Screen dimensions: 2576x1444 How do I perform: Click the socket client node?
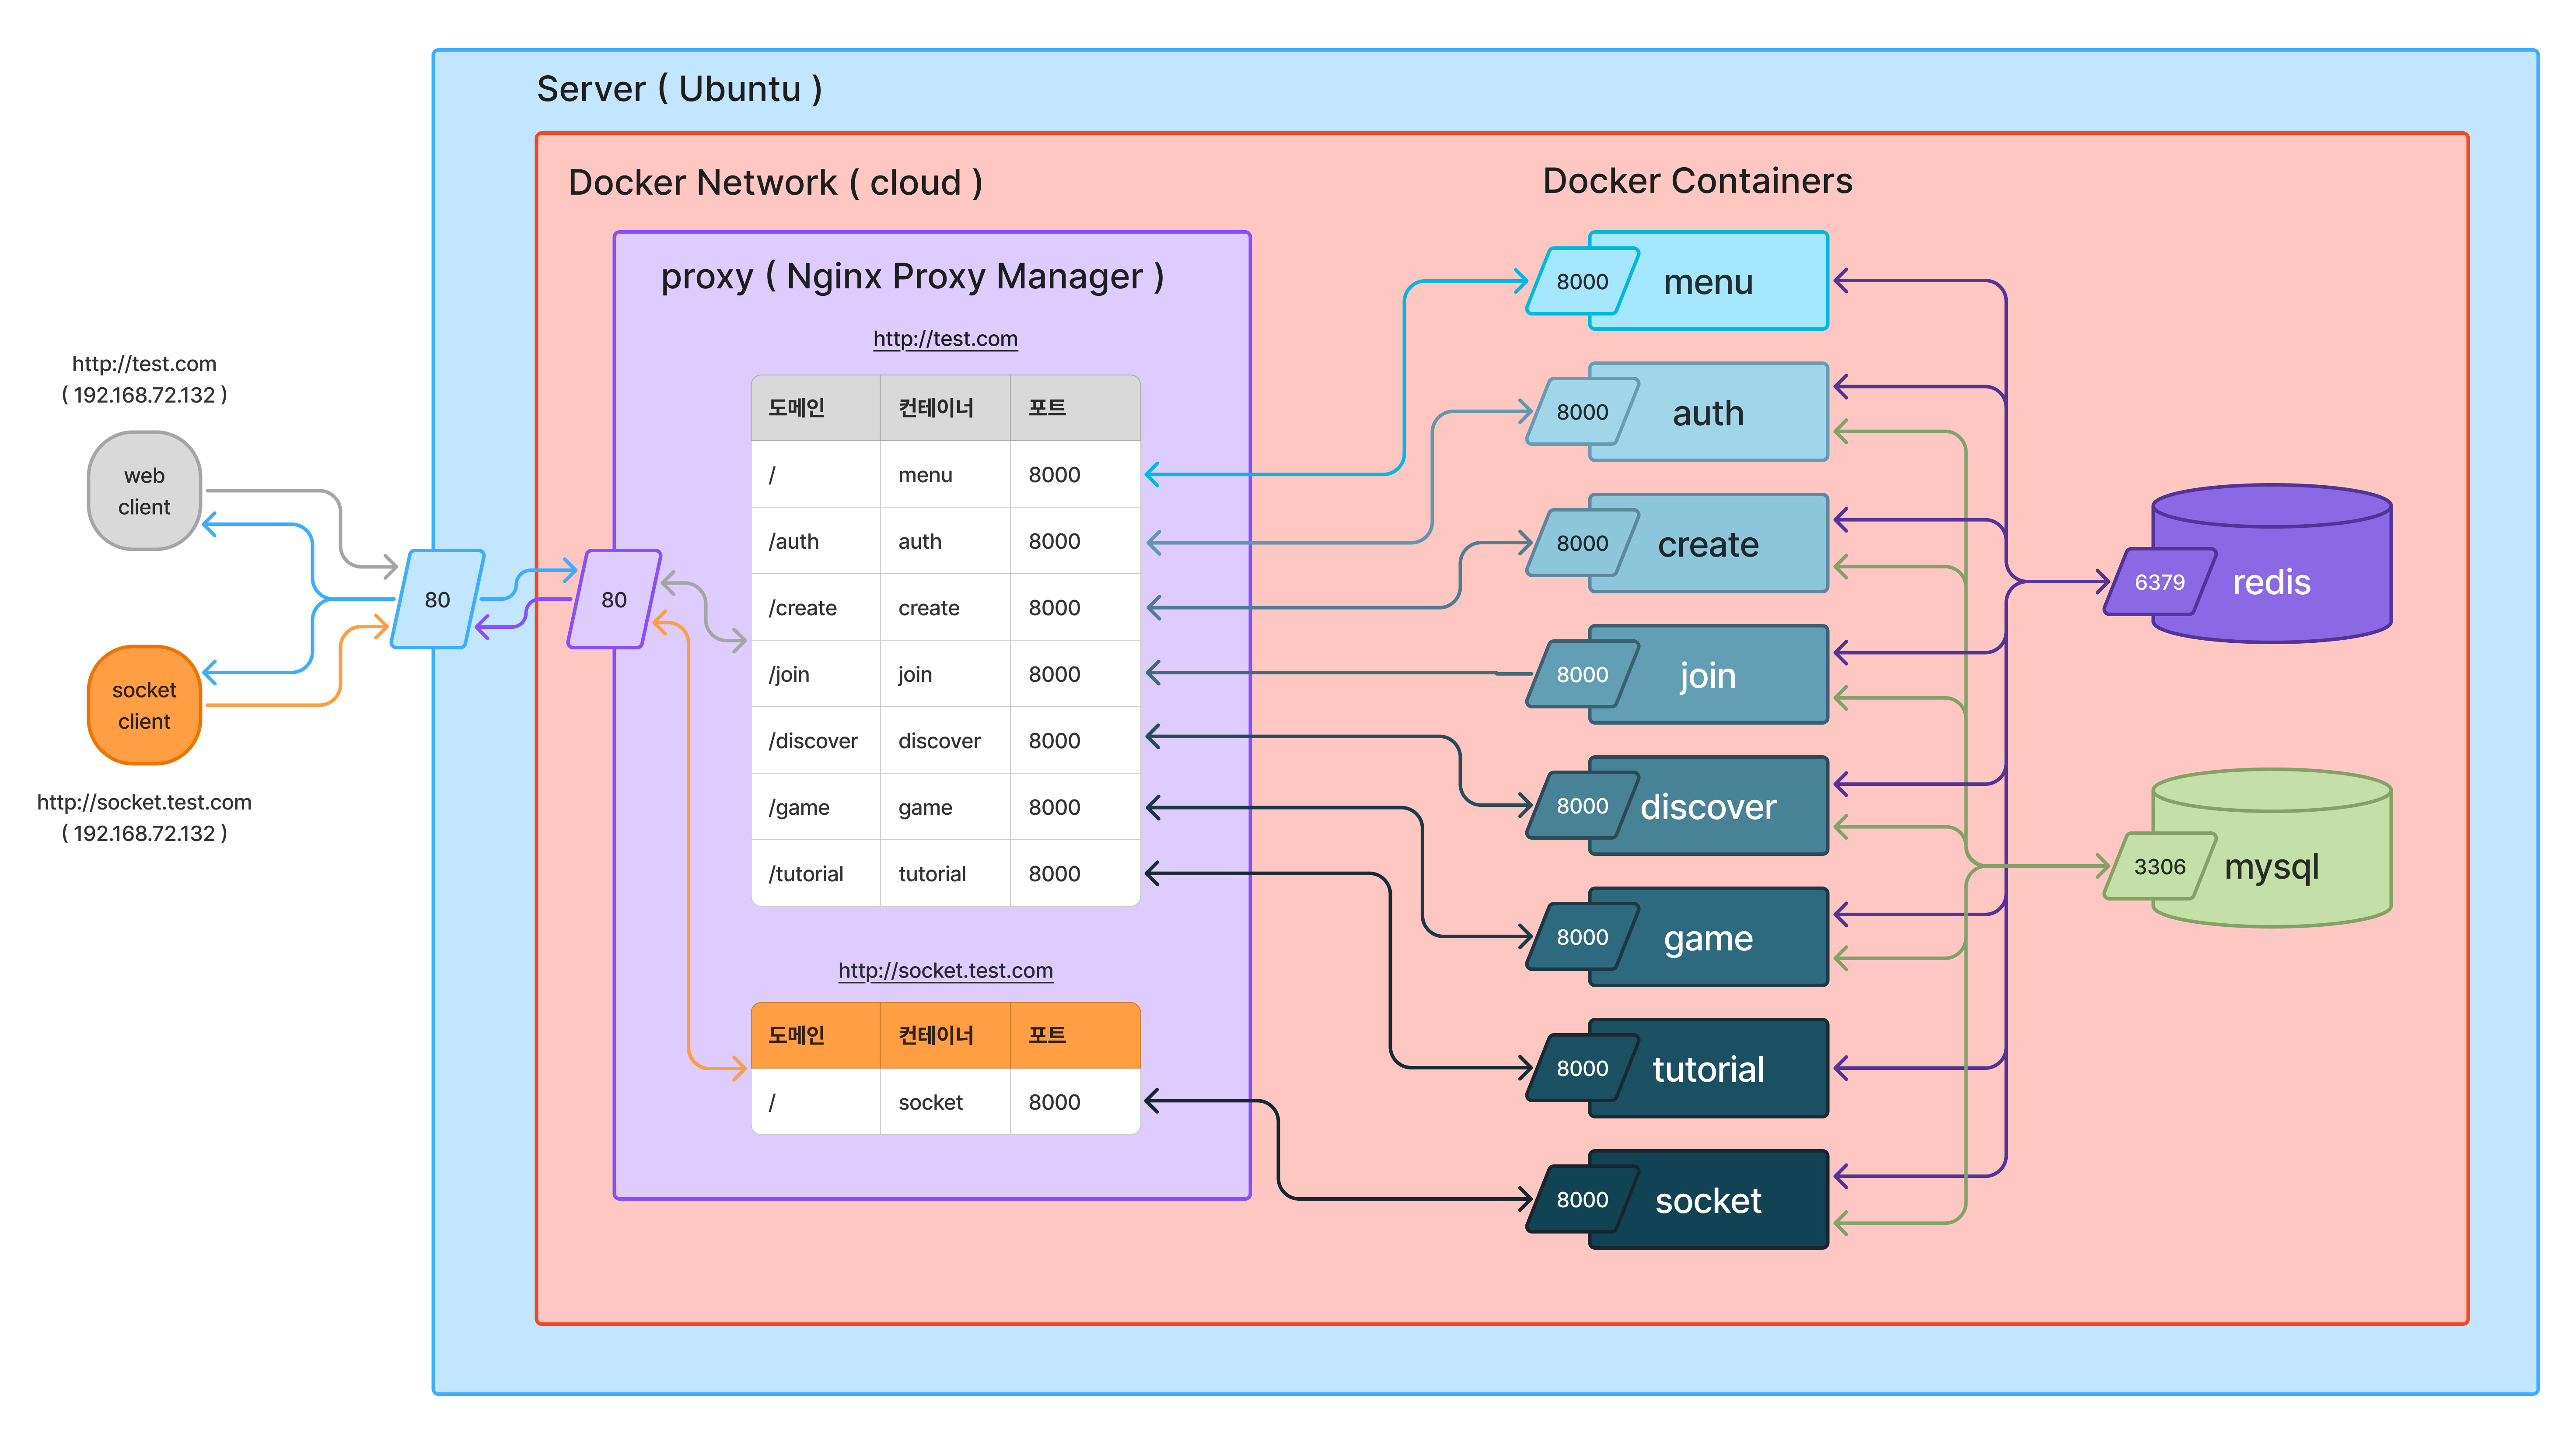point(144,705)
